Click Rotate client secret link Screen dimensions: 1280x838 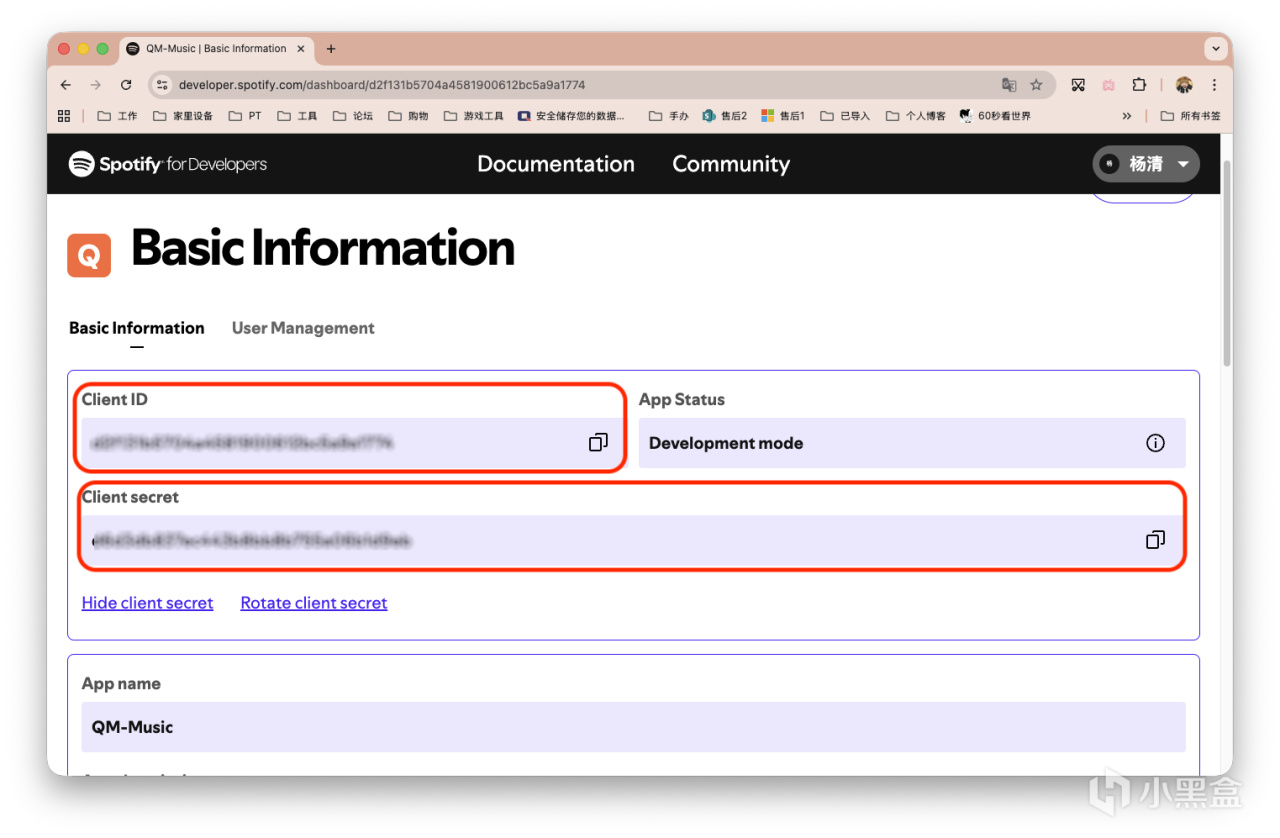tap(314, 603)
